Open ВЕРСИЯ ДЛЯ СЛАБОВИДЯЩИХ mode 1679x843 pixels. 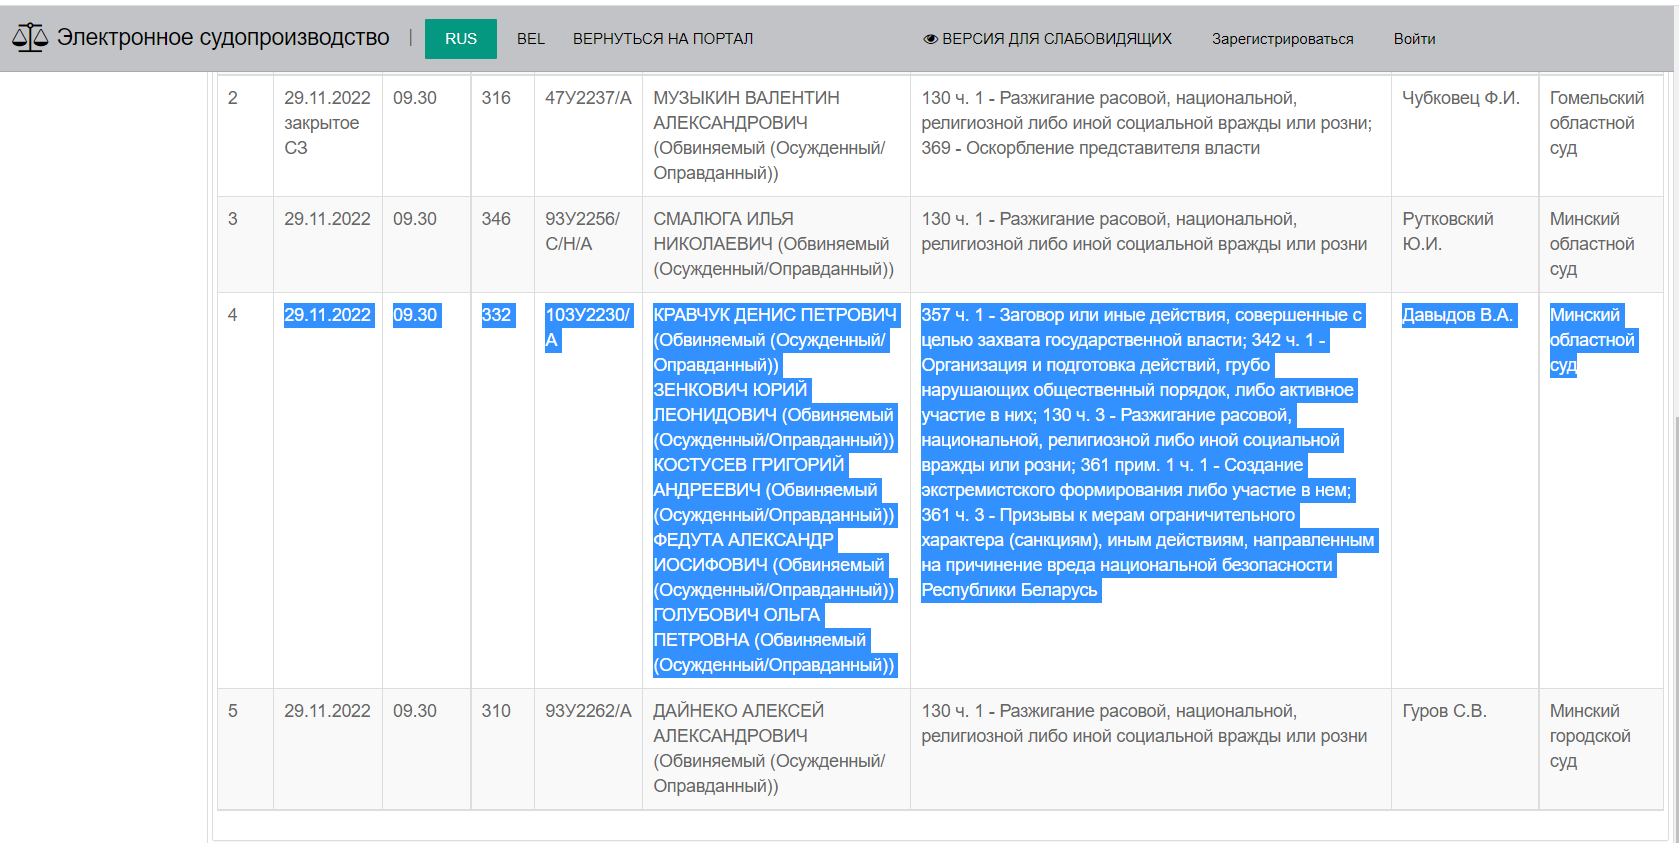1056,39
